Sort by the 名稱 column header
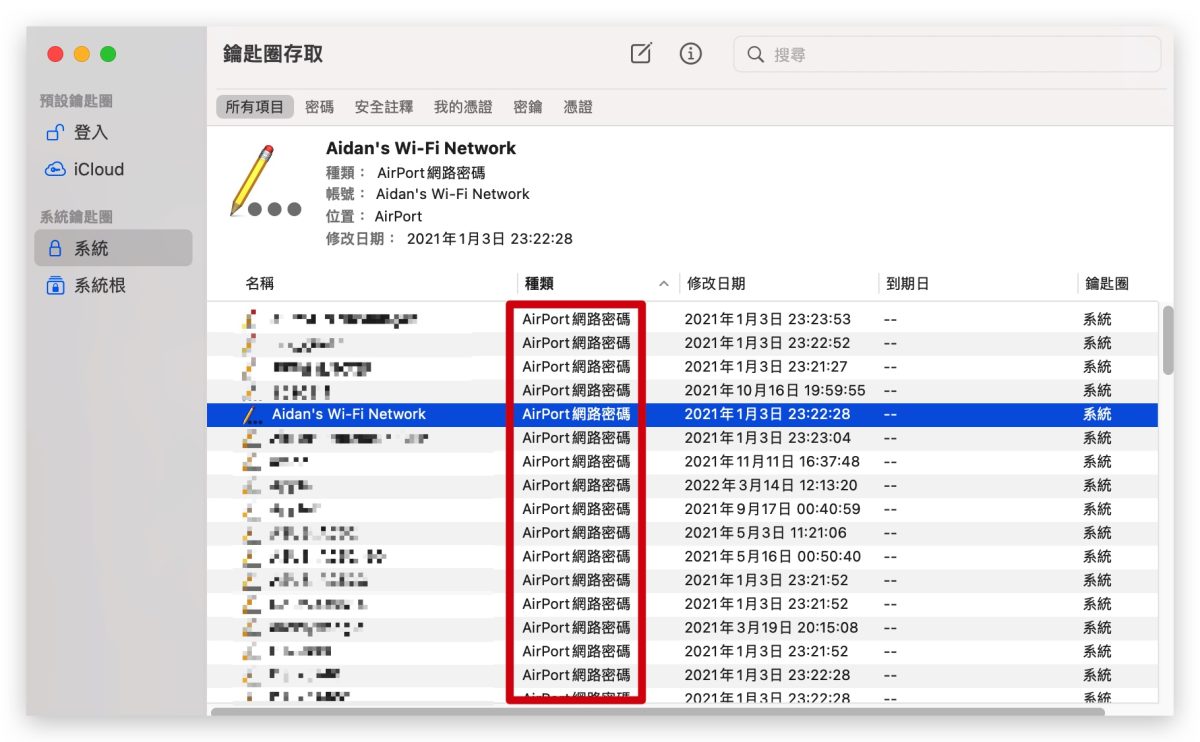This screenshot has width=1200, height=742. pos(259,283)
